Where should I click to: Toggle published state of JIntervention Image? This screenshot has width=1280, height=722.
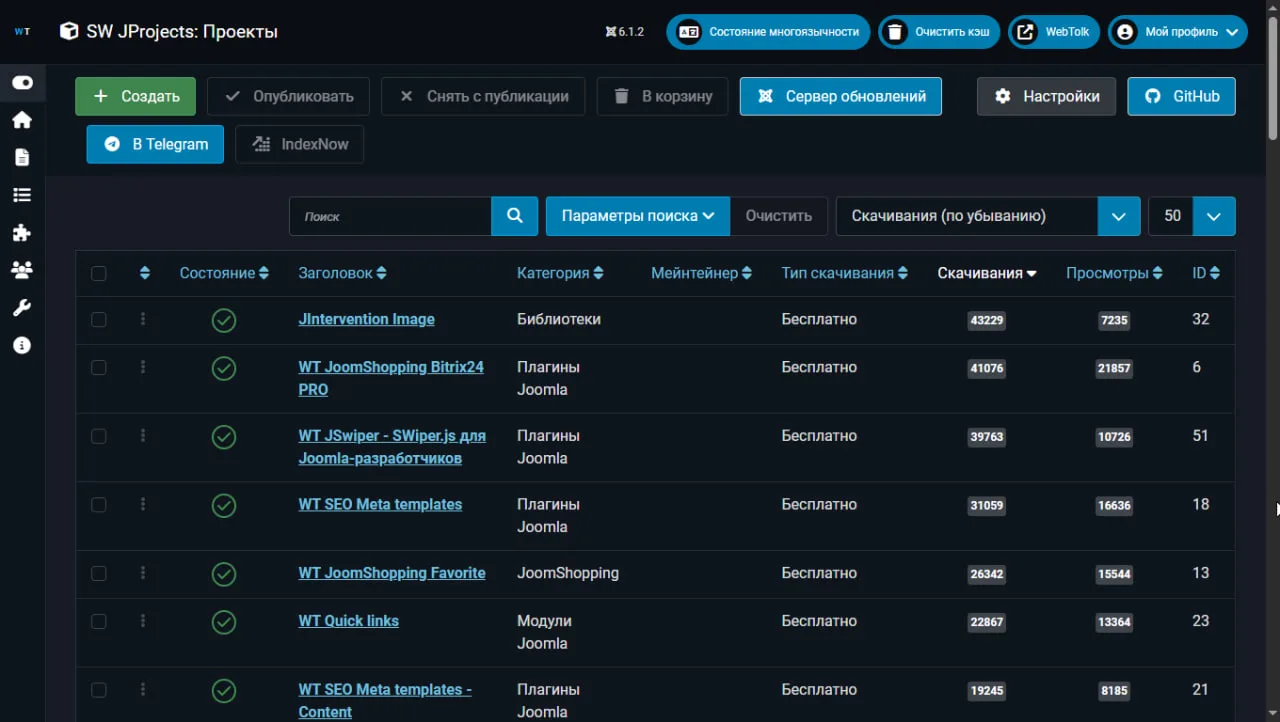224,320
